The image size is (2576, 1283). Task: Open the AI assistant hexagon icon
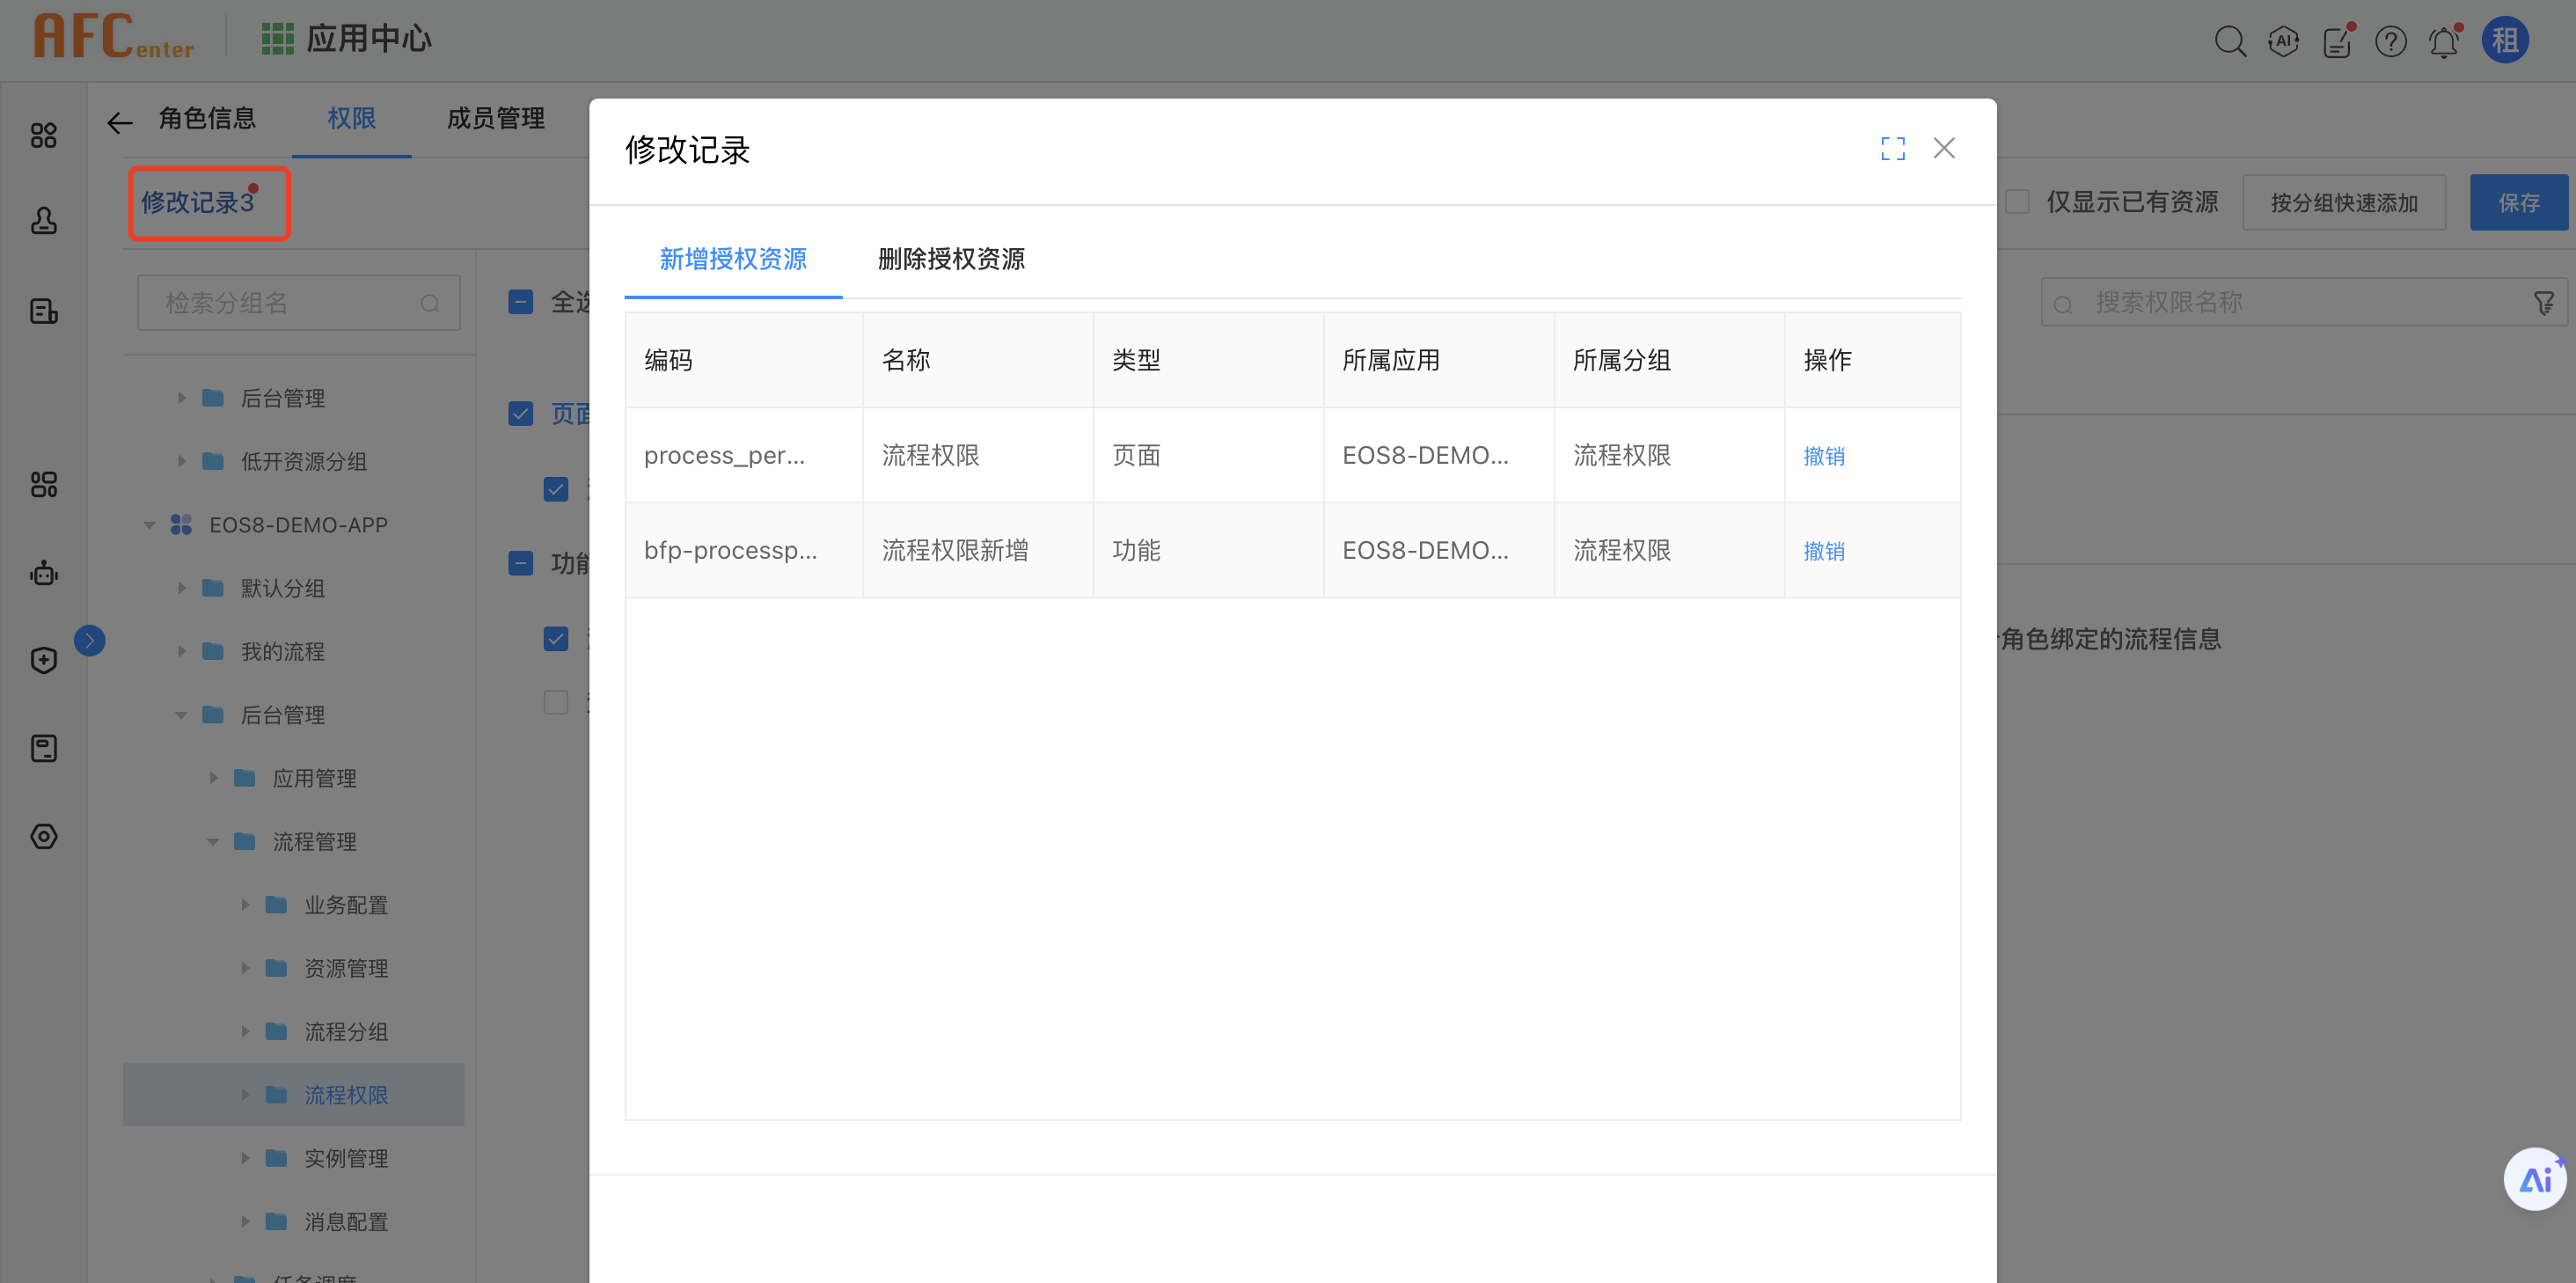[2283, 42]
